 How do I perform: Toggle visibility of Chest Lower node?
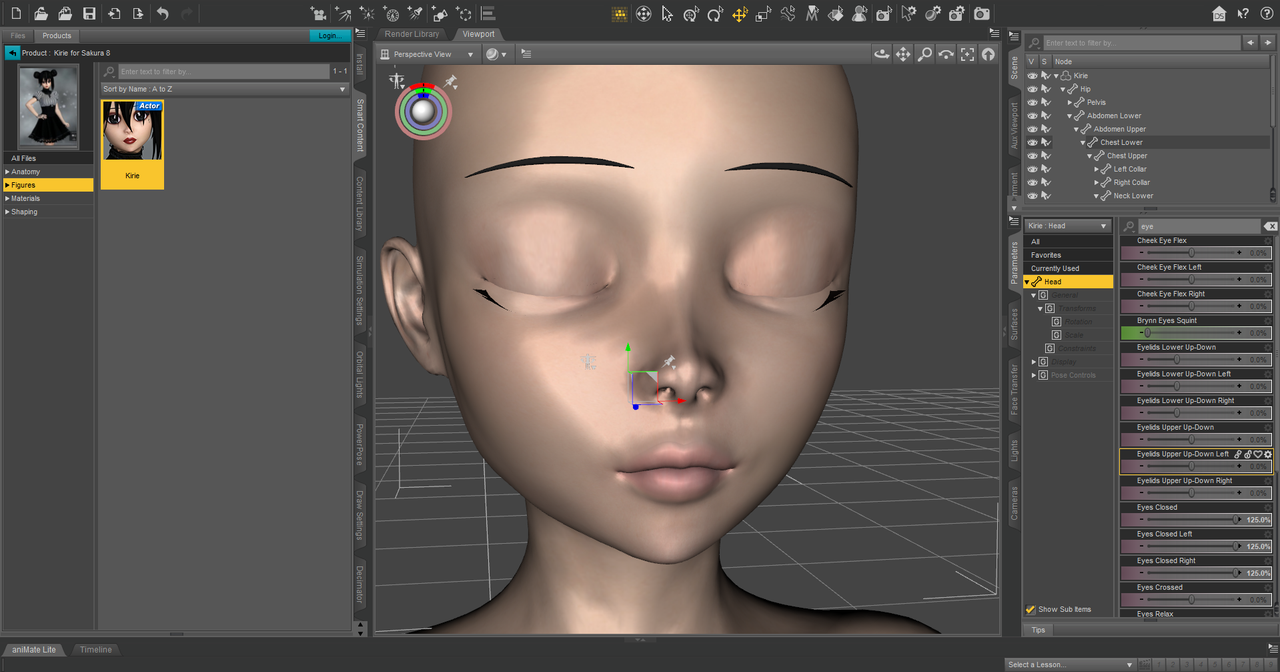click(x=1033, y=142)
